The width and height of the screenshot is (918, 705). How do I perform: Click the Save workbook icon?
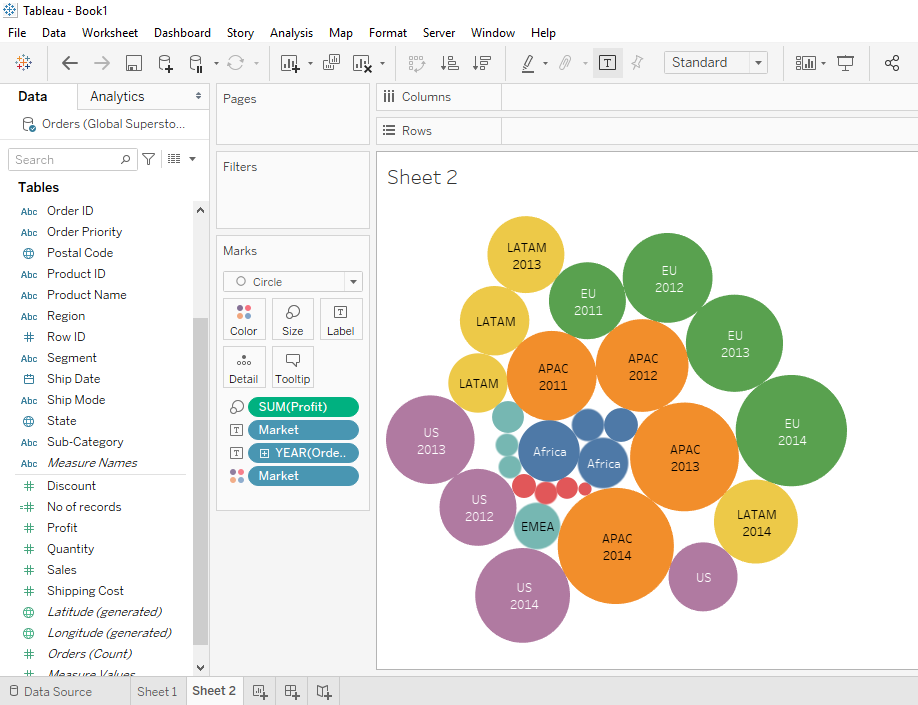[133, 63]
